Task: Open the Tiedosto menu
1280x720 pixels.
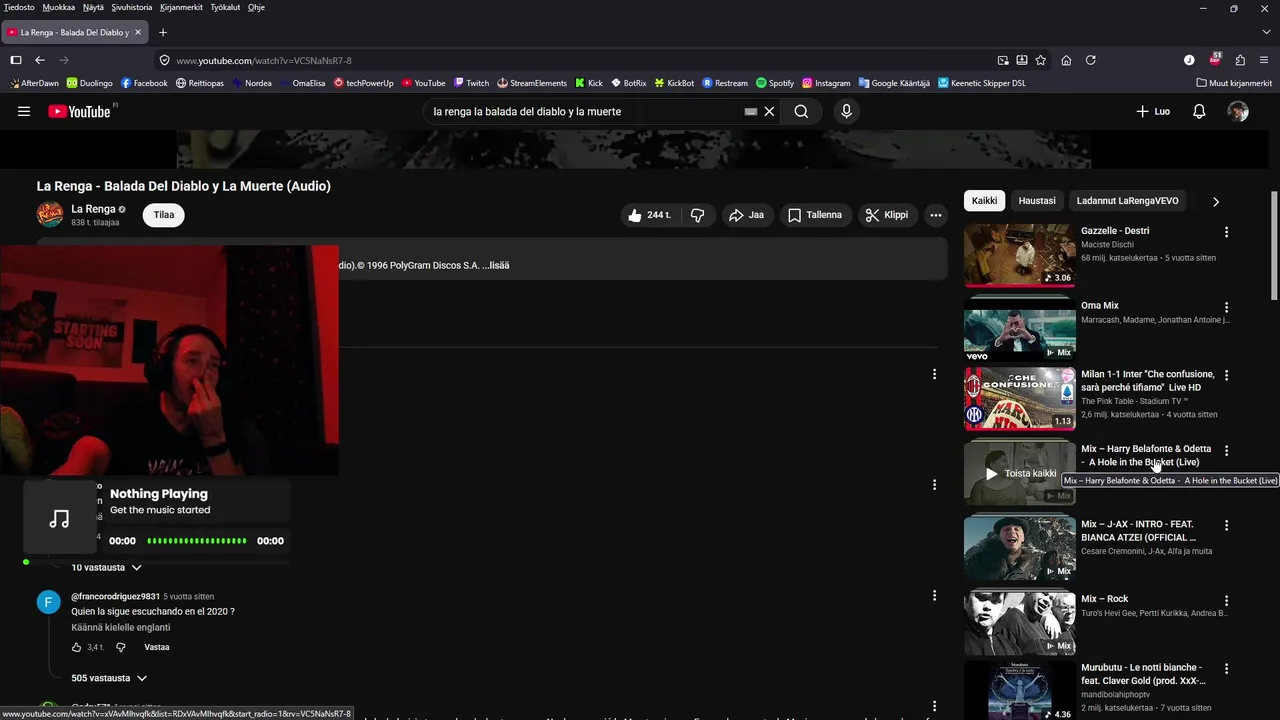Action: pyautogui.click(x=19, y=7)
